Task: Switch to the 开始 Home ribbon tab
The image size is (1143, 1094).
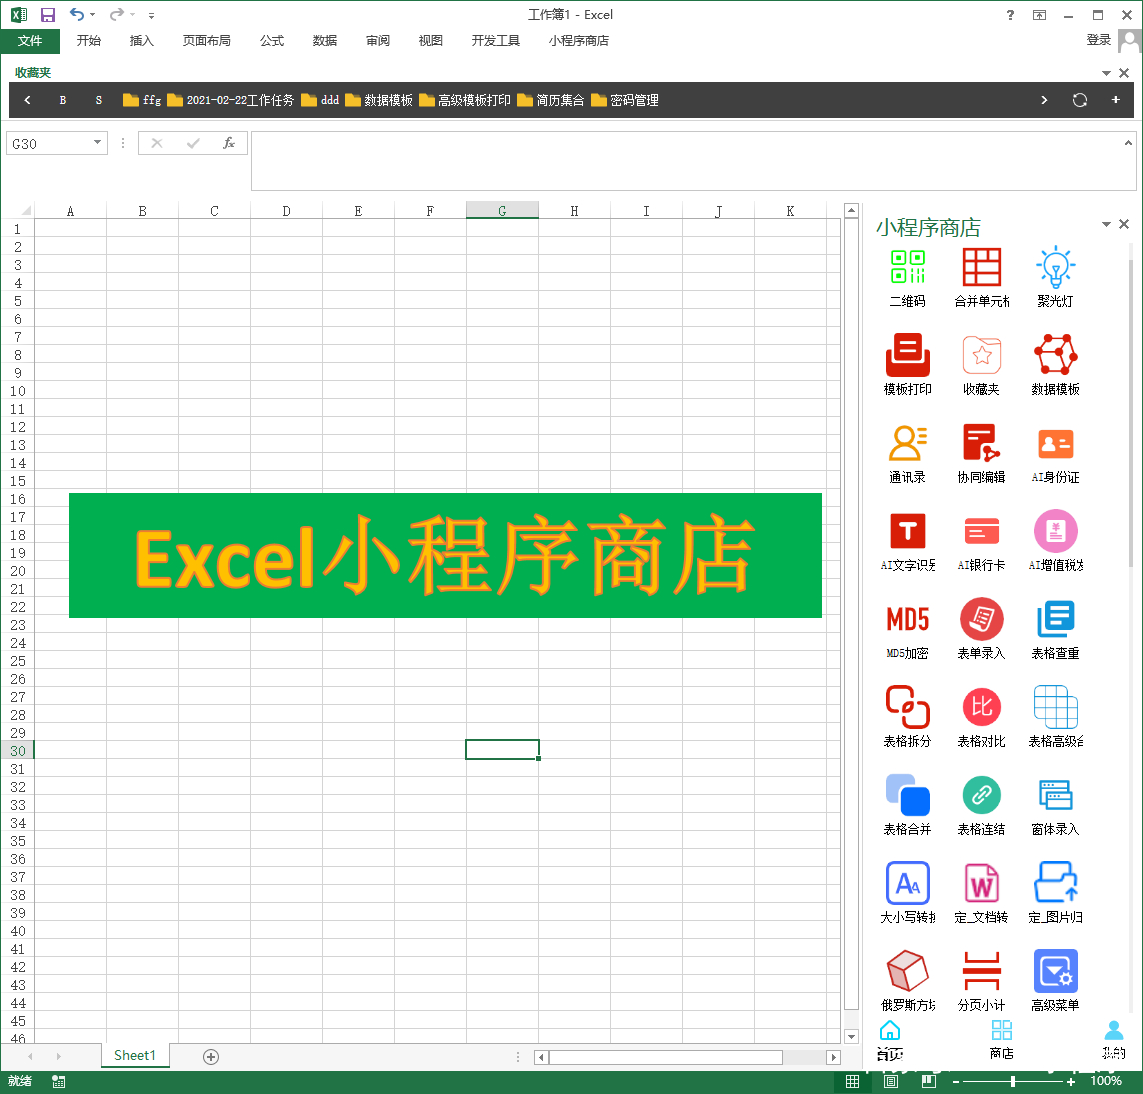Action: (89, 41)
